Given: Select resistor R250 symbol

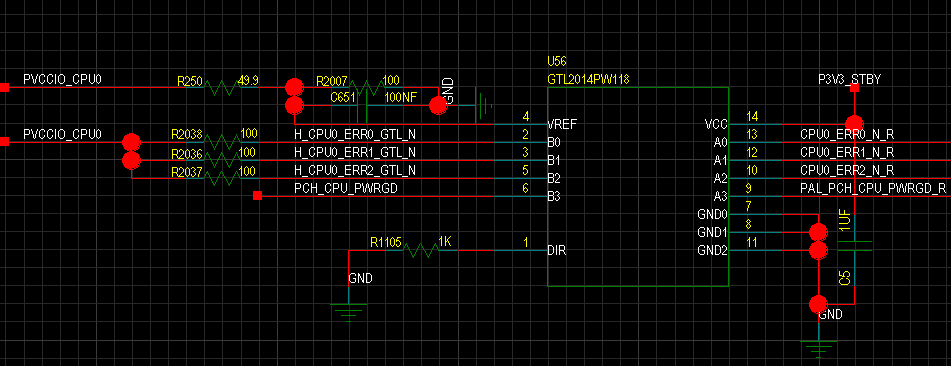Looking at the screenshot, I should [223, 87].
